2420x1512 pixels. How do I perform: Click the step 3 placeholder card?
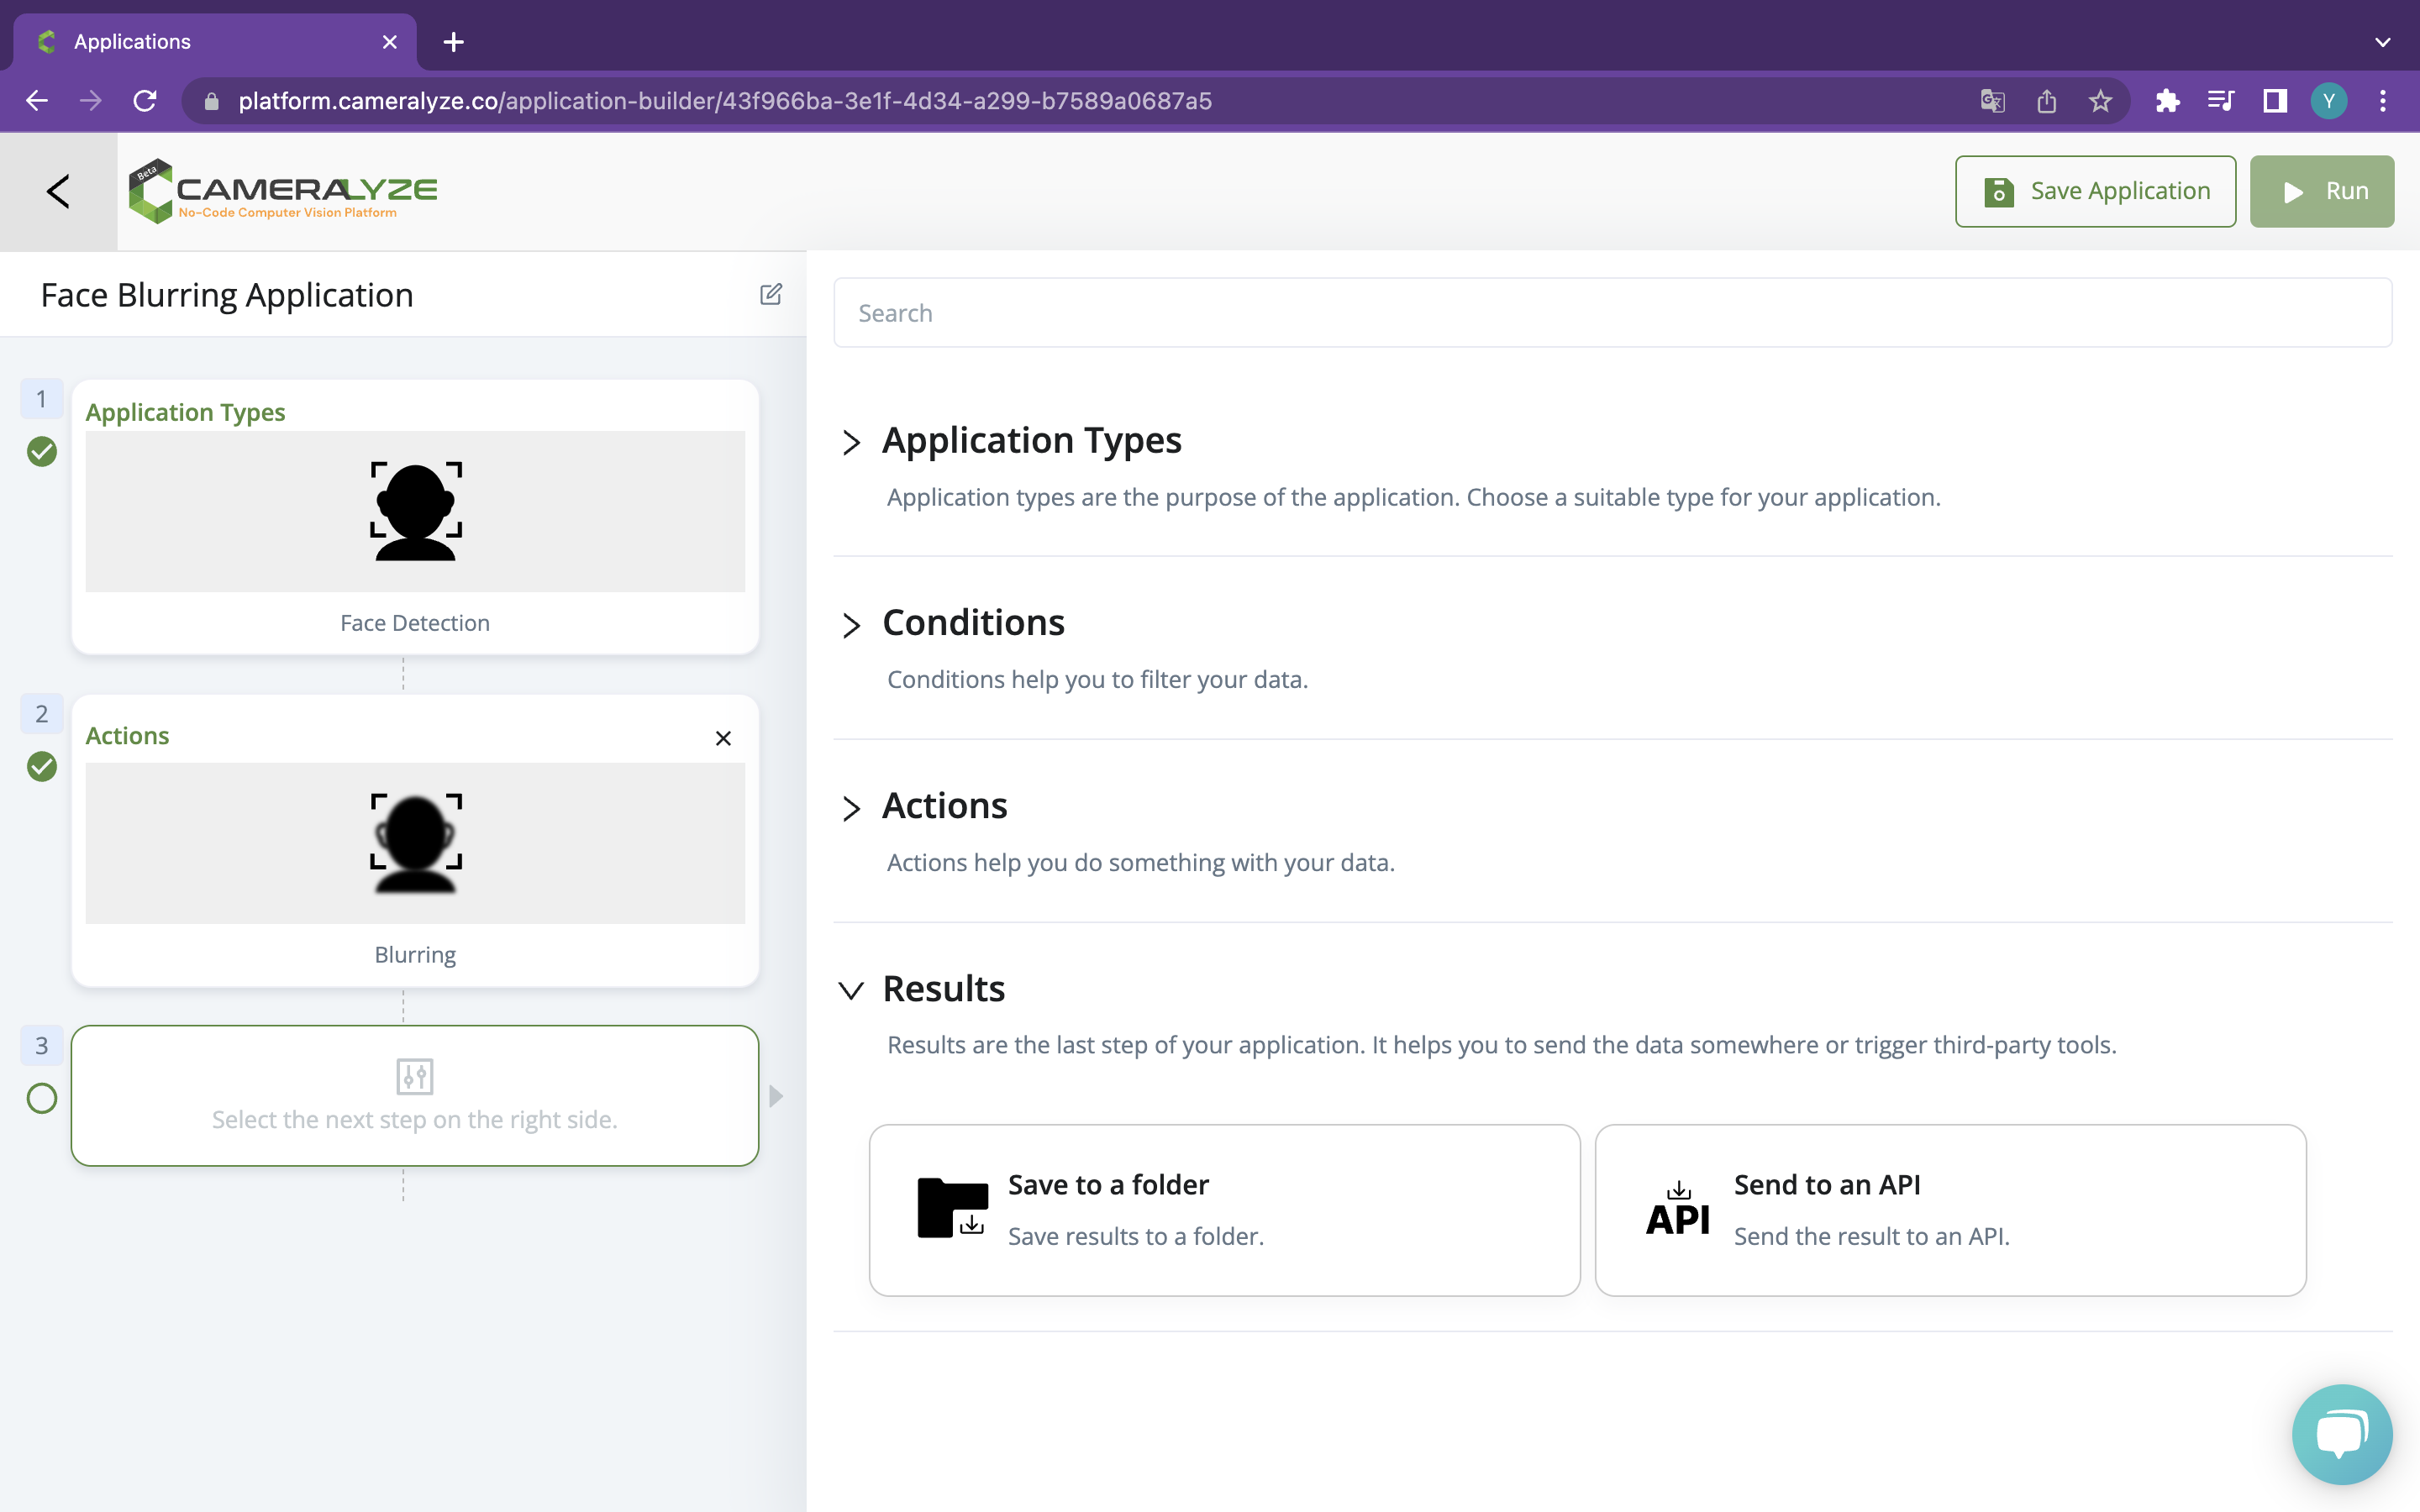pos(415,1095)
